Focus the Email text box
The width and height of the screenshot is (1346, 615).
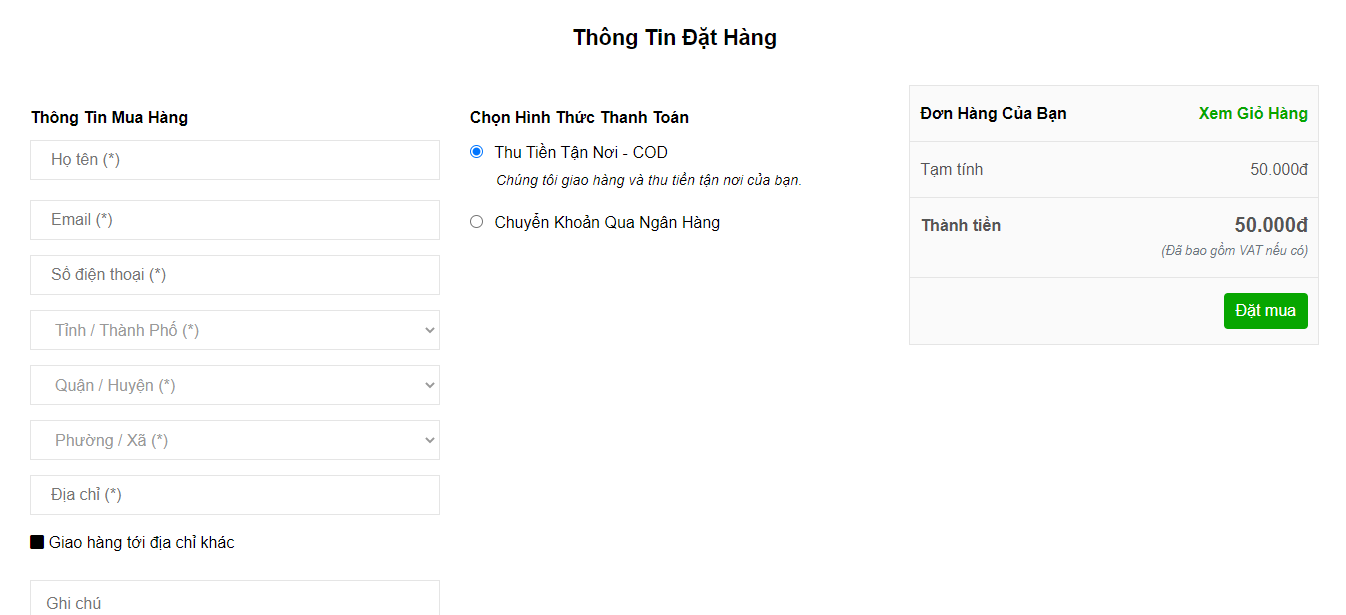(235, 220)
